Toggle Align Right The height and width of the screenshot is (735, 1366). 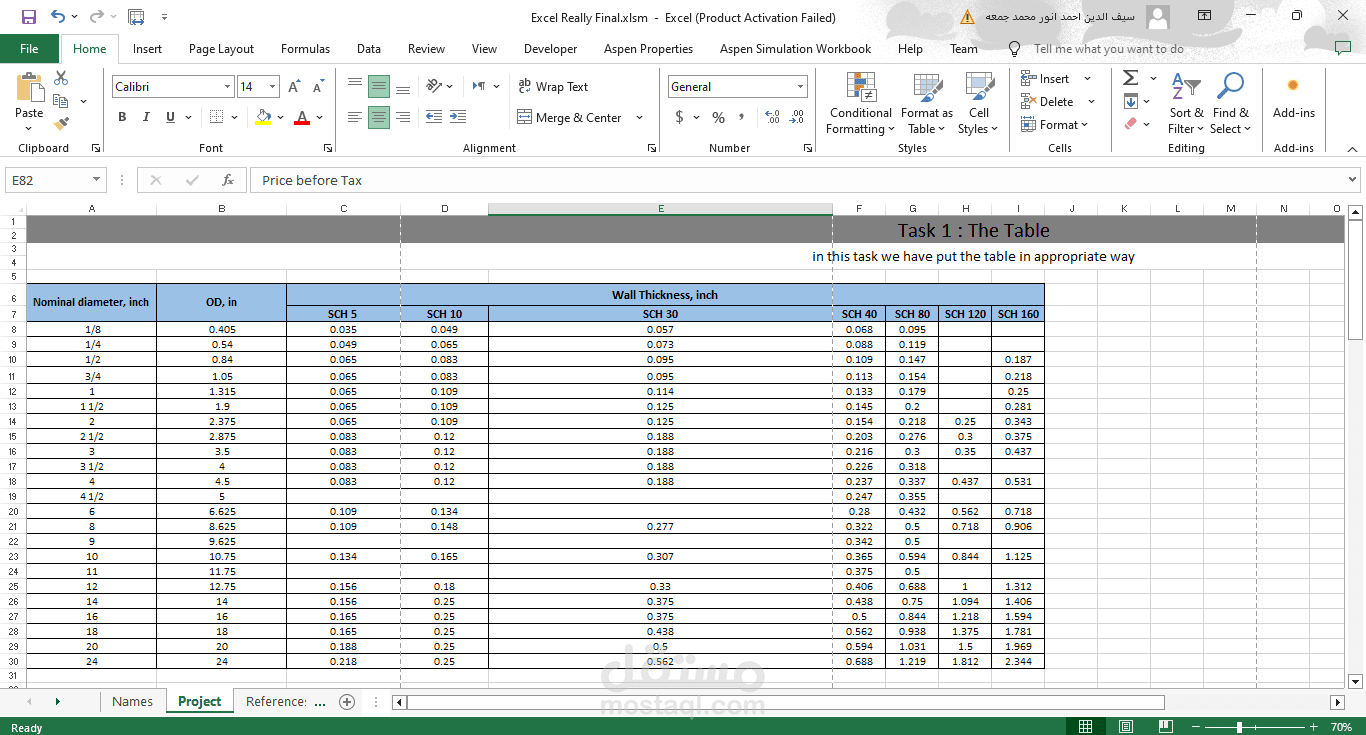[403, 117]
